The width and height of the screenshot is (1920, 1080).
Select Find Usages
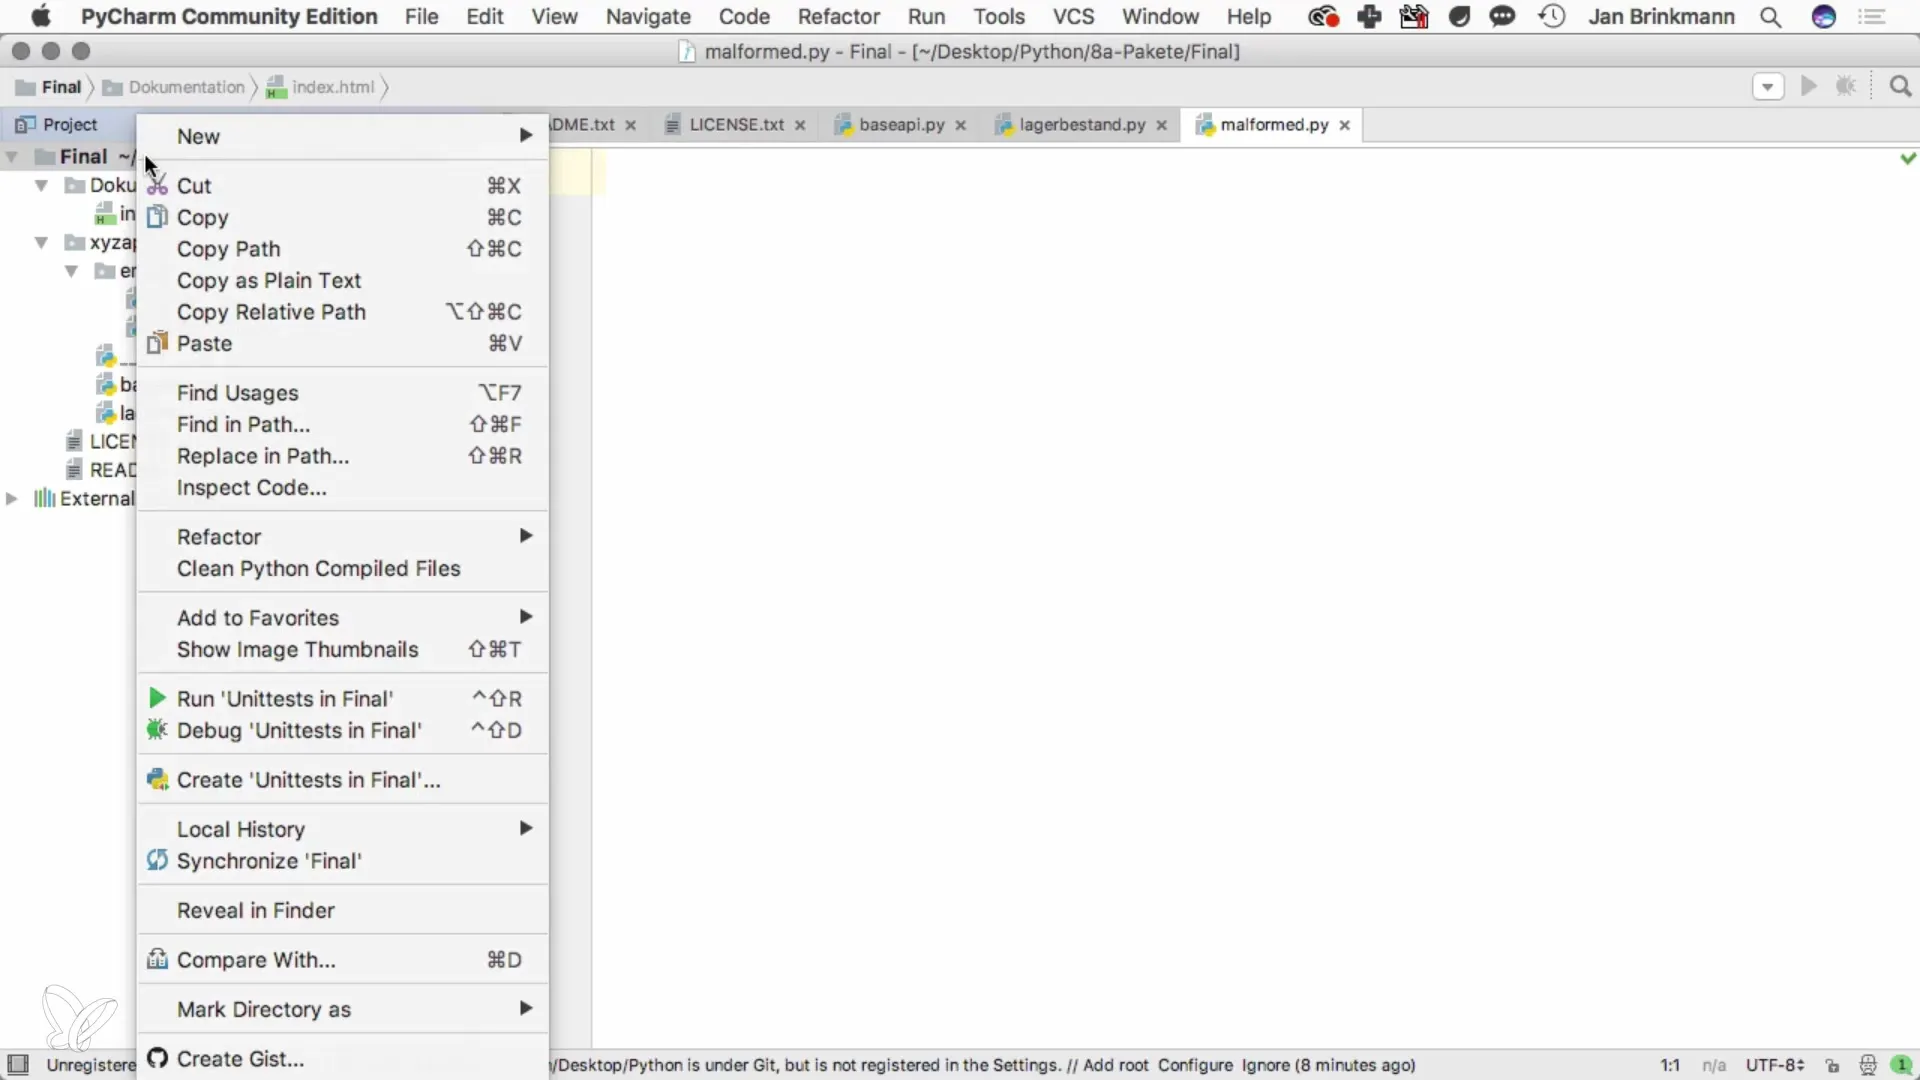click(x=343, y=392)
